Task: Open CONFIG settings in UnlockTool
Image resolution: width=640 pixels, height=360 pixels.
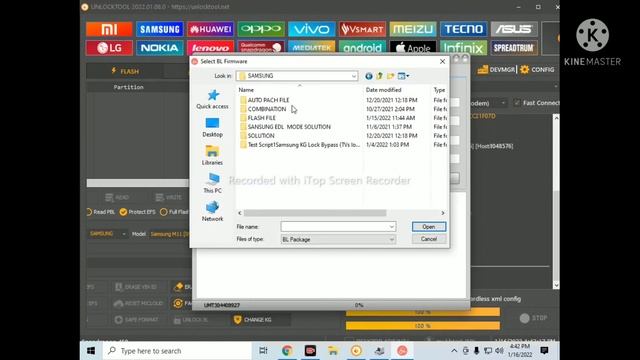Action: tap(537, 70)
